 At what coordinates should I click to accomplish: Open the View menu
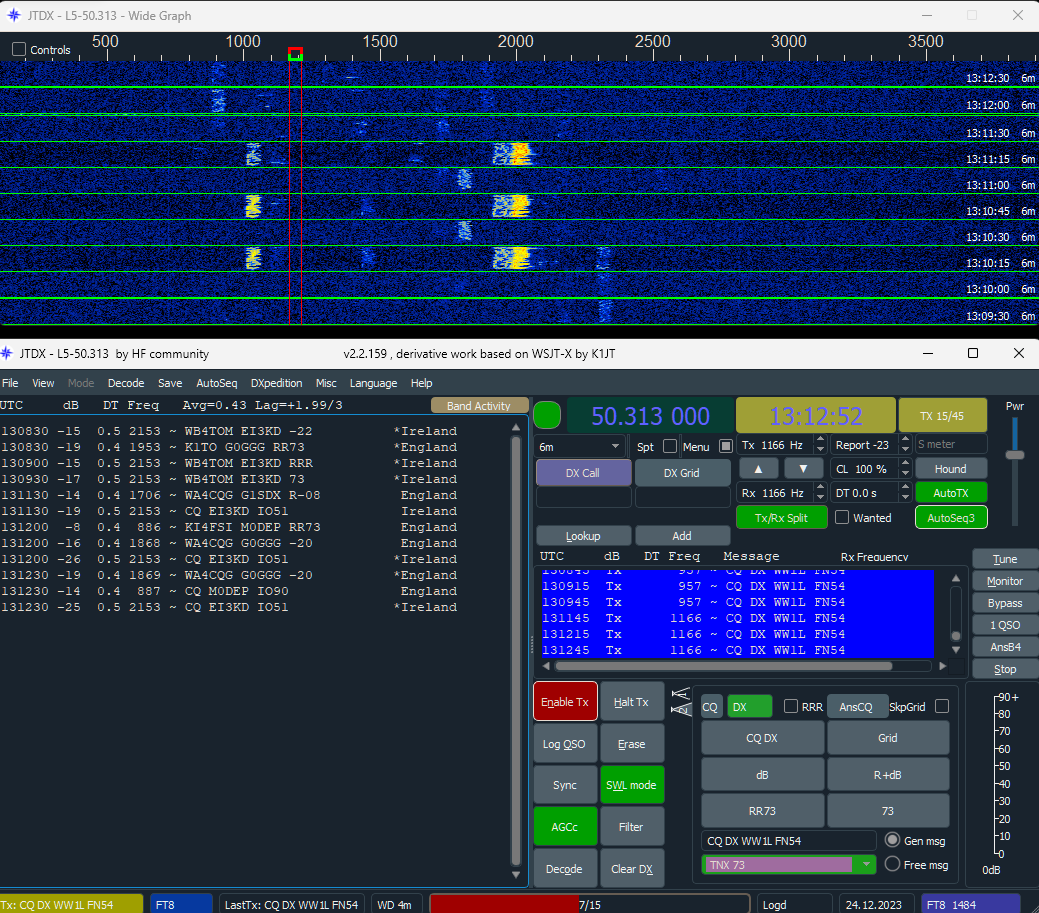pos(43,383)
